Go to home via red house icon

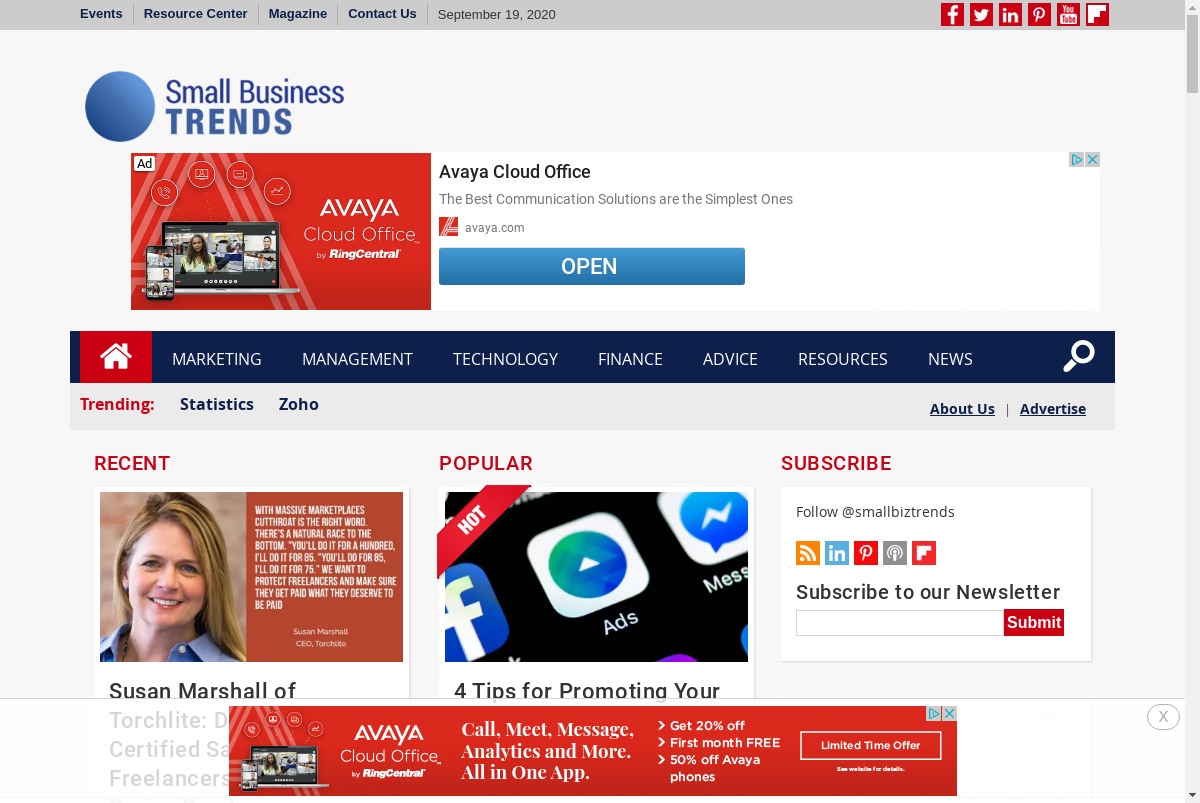[116, 357]
